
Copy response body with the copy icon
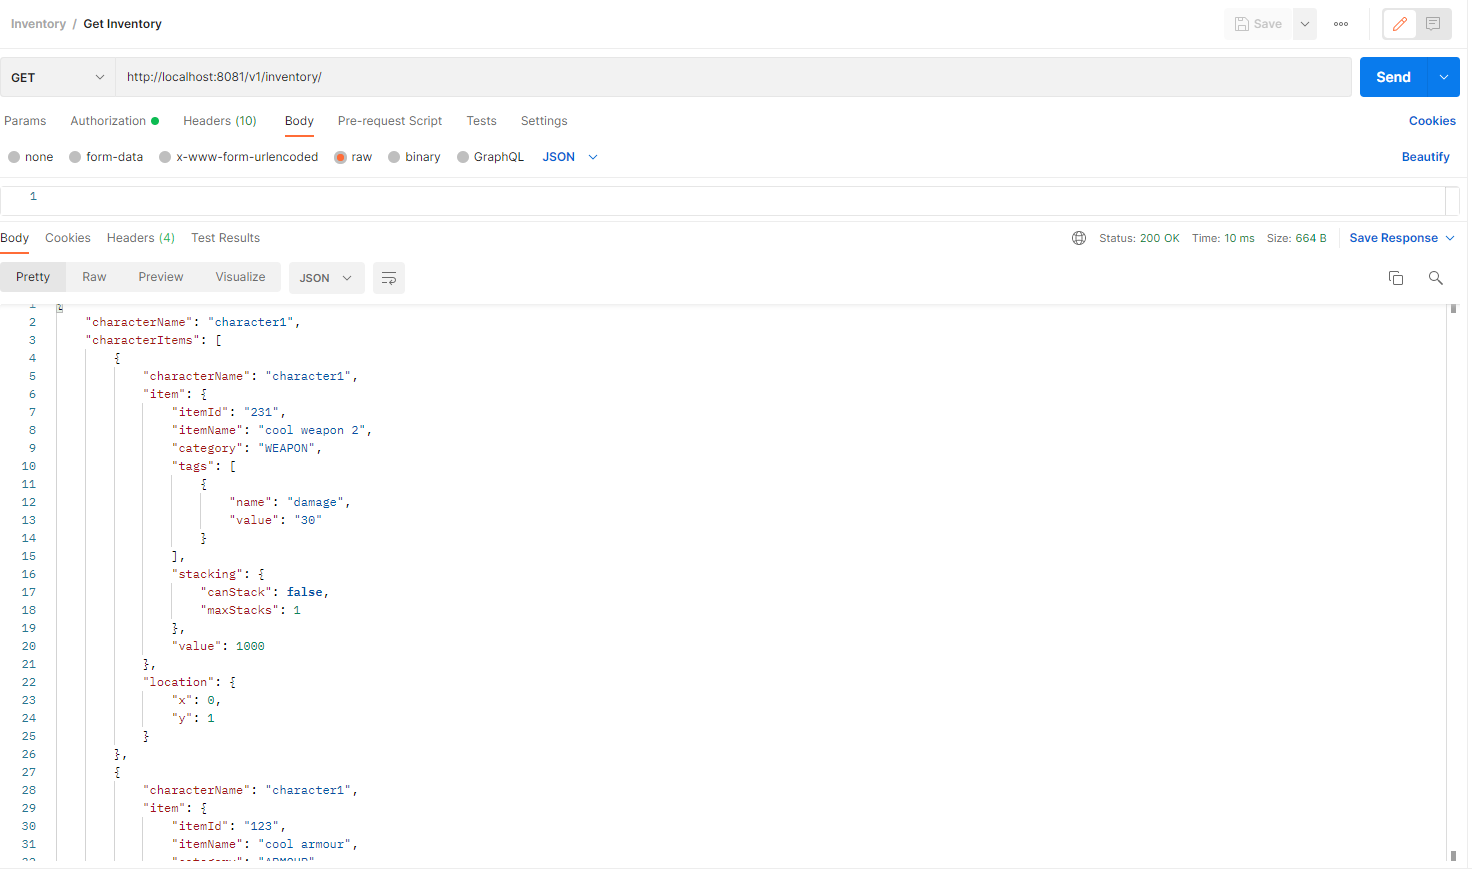(x=1396, y=278)
